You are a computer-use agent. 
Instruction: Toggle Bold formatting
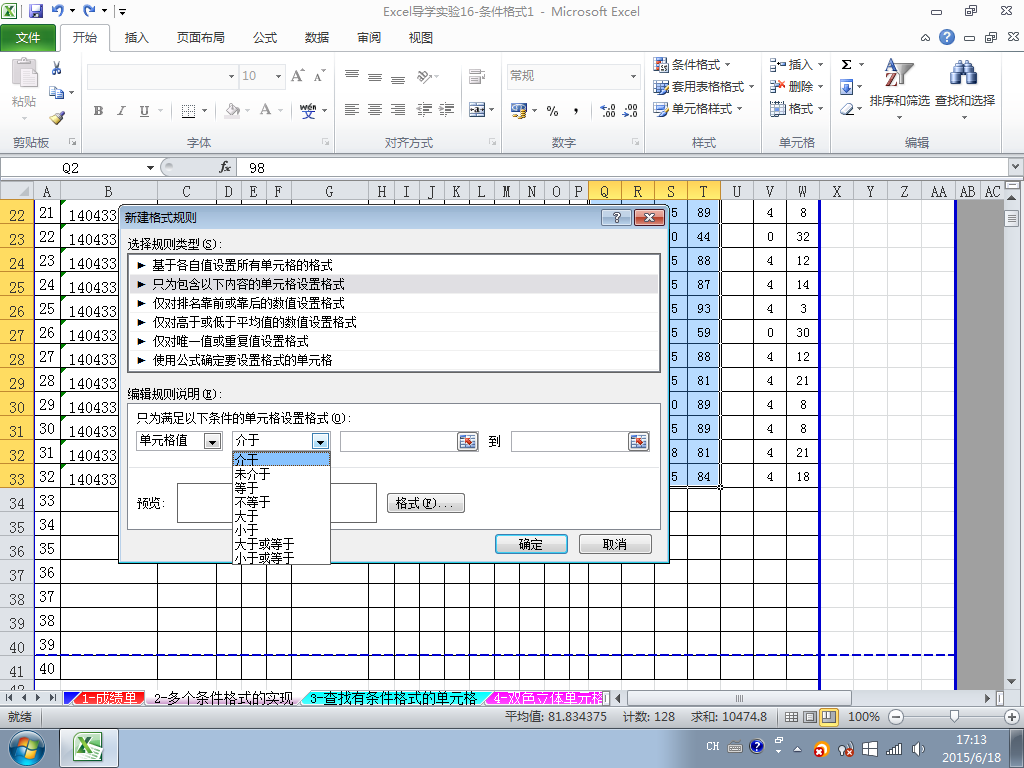99,110
